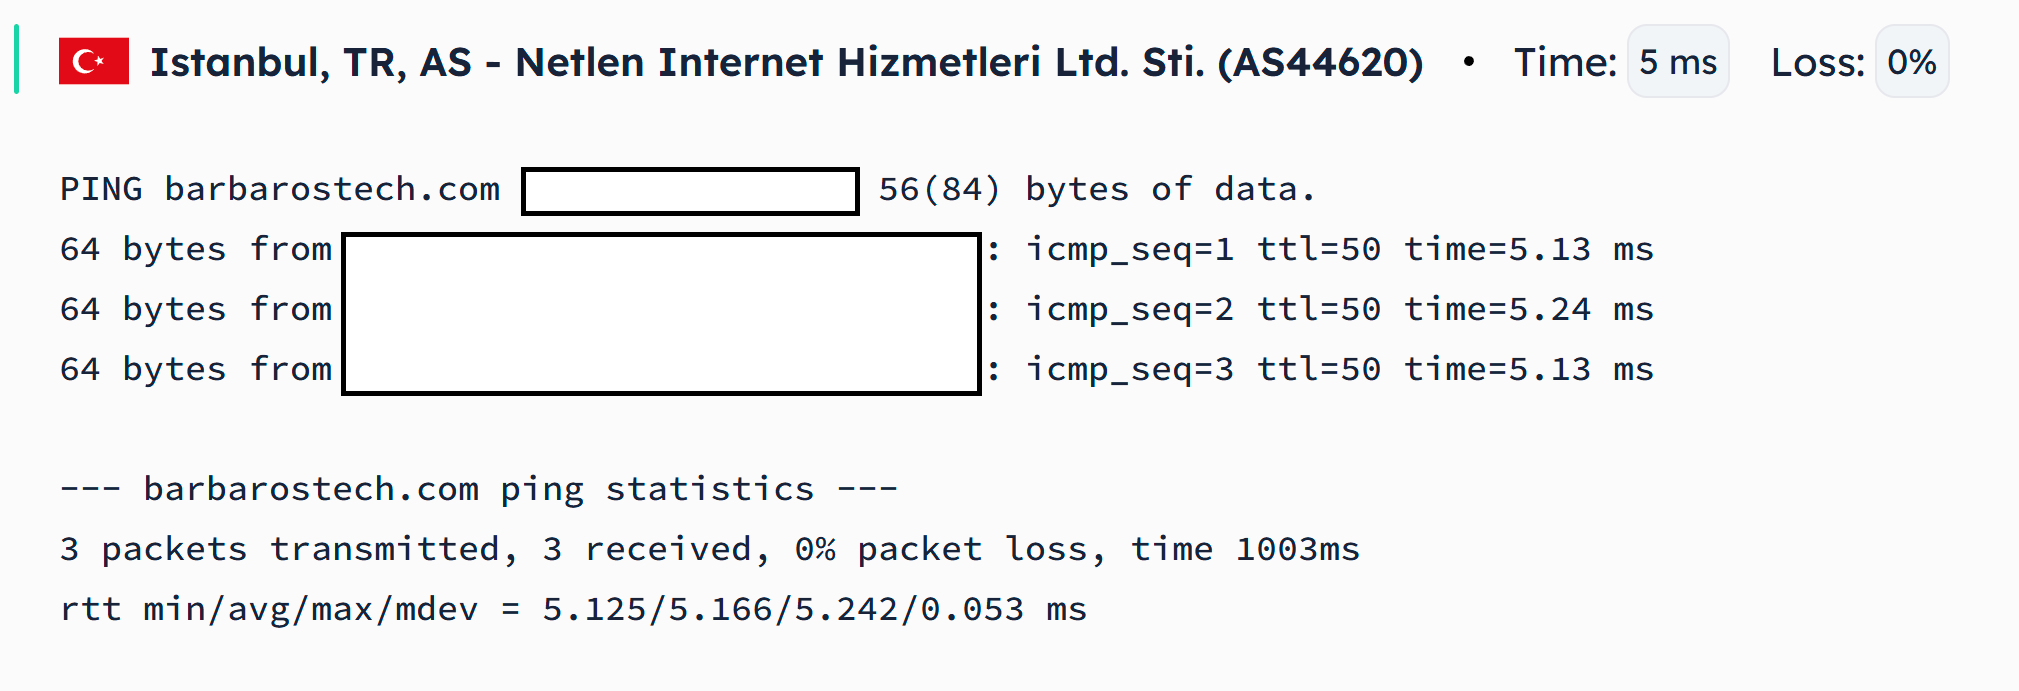
Task: Click the barbarostech.com ping statistics header
Action: (x=479, y=489)
